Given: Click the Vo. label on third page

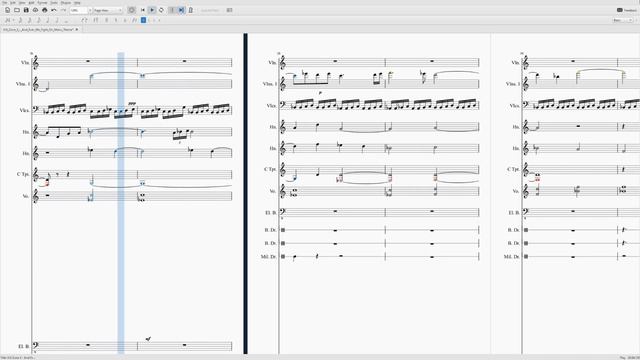Looking at the screenshot, I should click(x=516, y=191).
